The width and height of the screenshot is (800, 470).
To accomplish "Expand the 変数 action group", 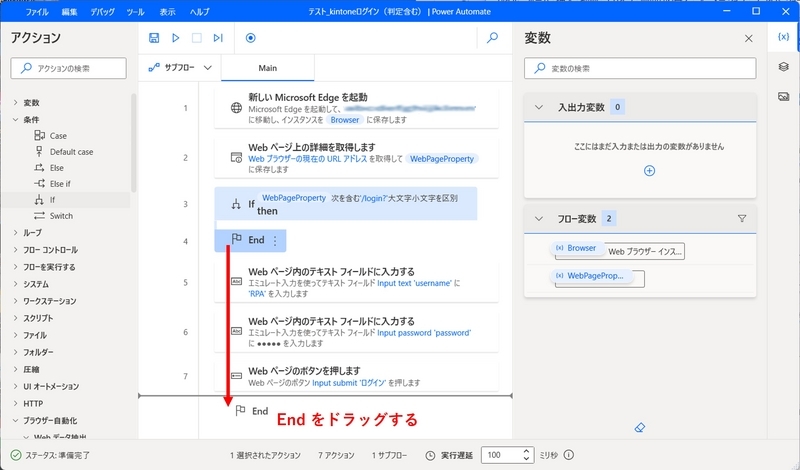I will [x=15, y=103].
